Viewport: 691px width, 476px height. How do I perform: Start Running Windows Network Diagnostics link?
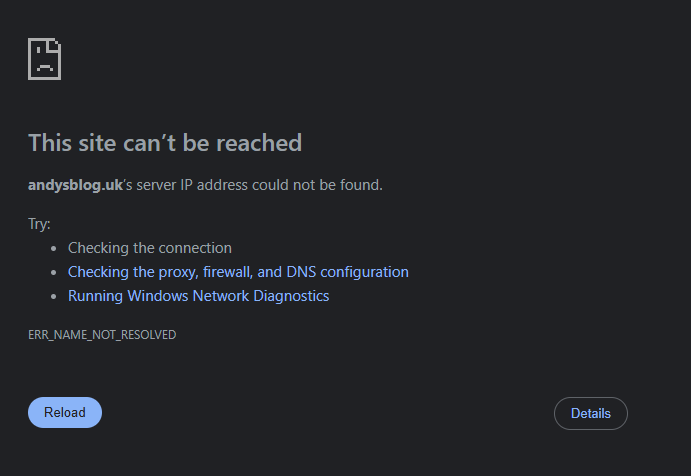click(198, 296)
